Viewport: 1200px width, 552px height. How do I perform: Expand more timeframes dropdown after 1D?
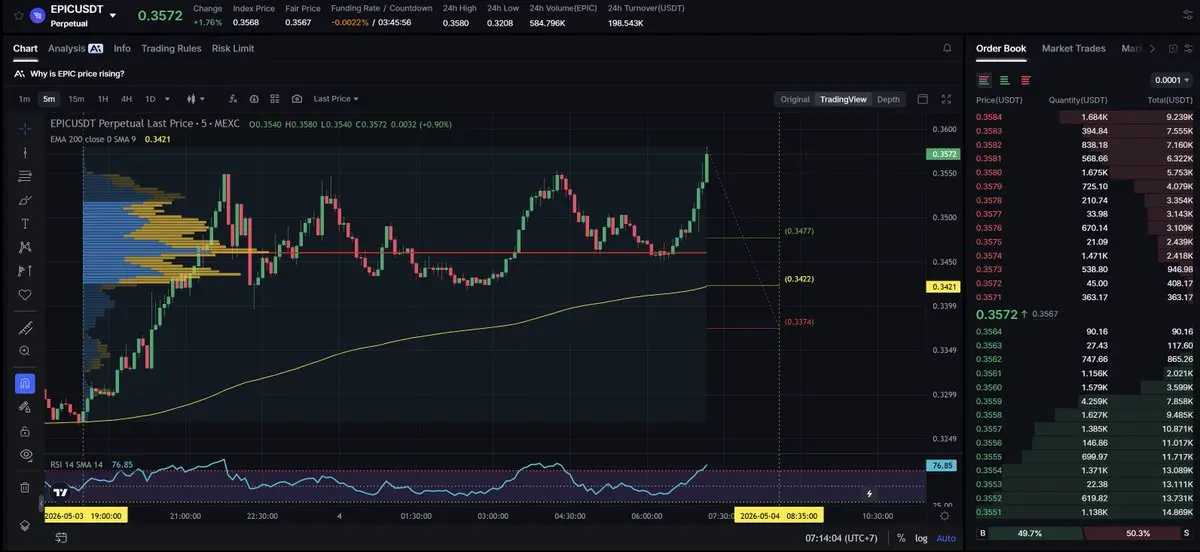click(167, 99)
